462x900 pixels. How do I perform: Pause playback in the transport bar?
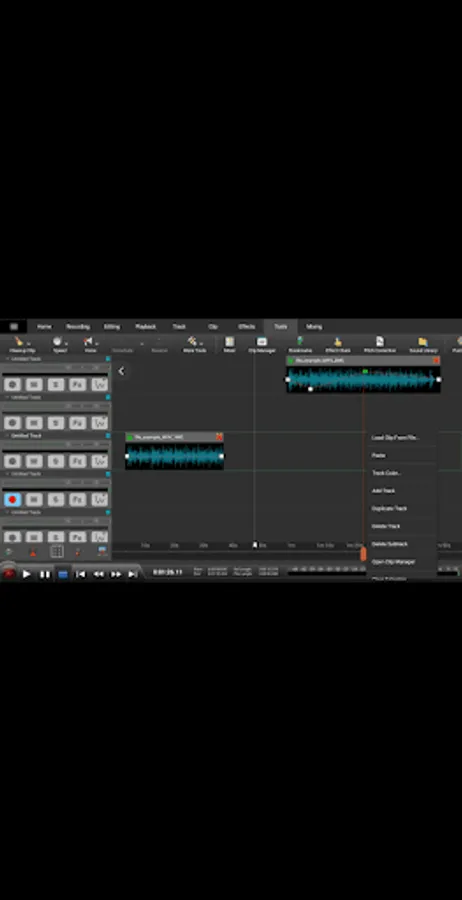(45, 574)
